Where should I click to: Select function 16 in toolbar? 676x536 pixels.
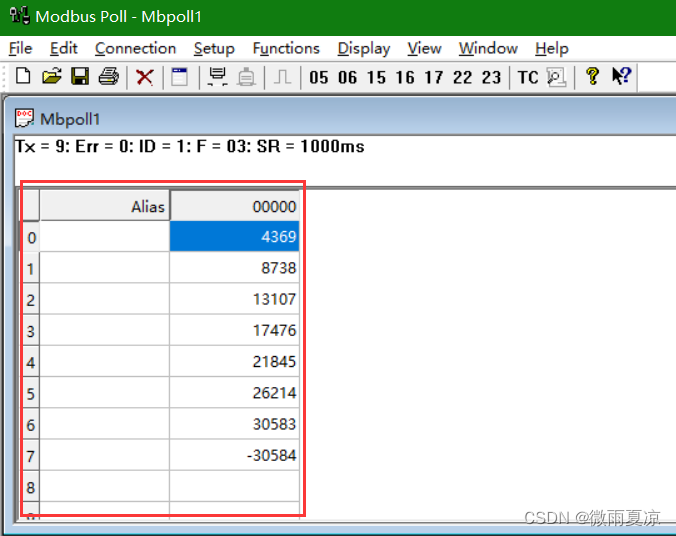(x=405, y=78)
